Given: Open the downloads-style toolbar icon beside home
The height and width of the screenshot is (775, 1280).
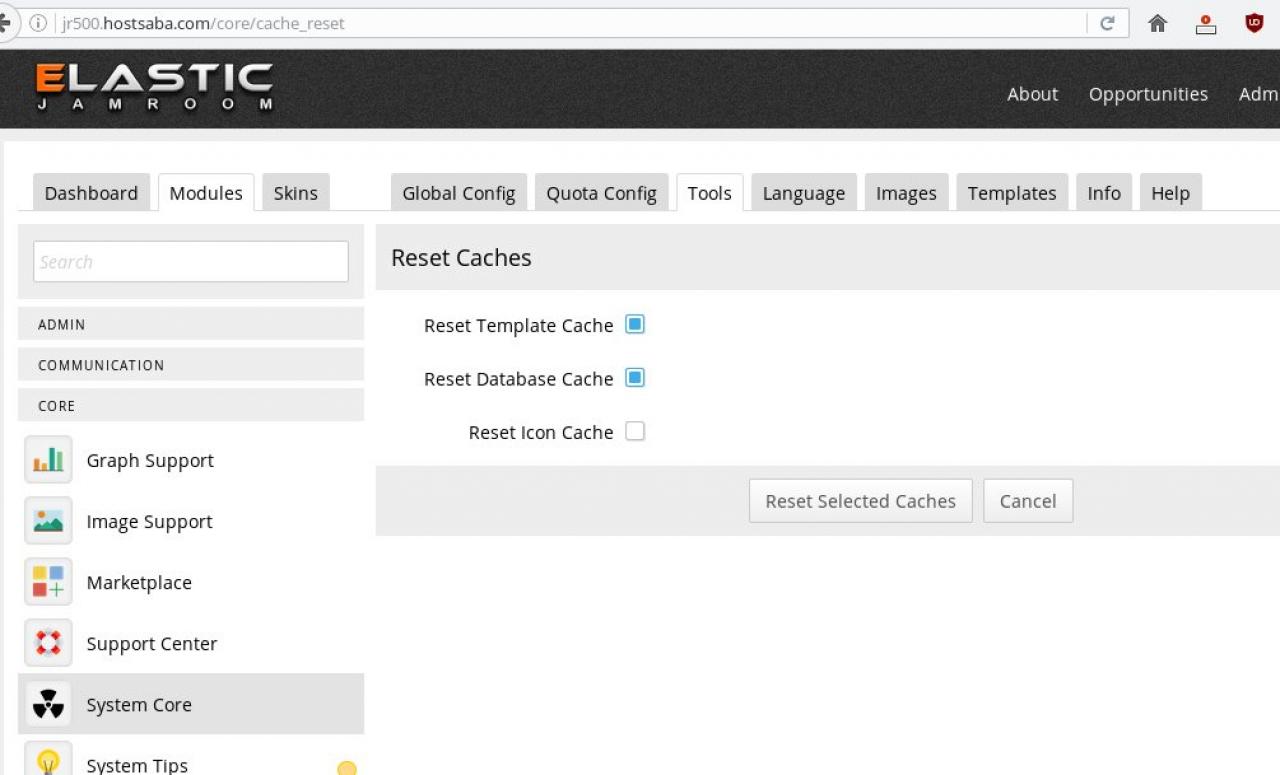Looking at the screenshot, I should pyautogui.click(x=1206, y=23).
